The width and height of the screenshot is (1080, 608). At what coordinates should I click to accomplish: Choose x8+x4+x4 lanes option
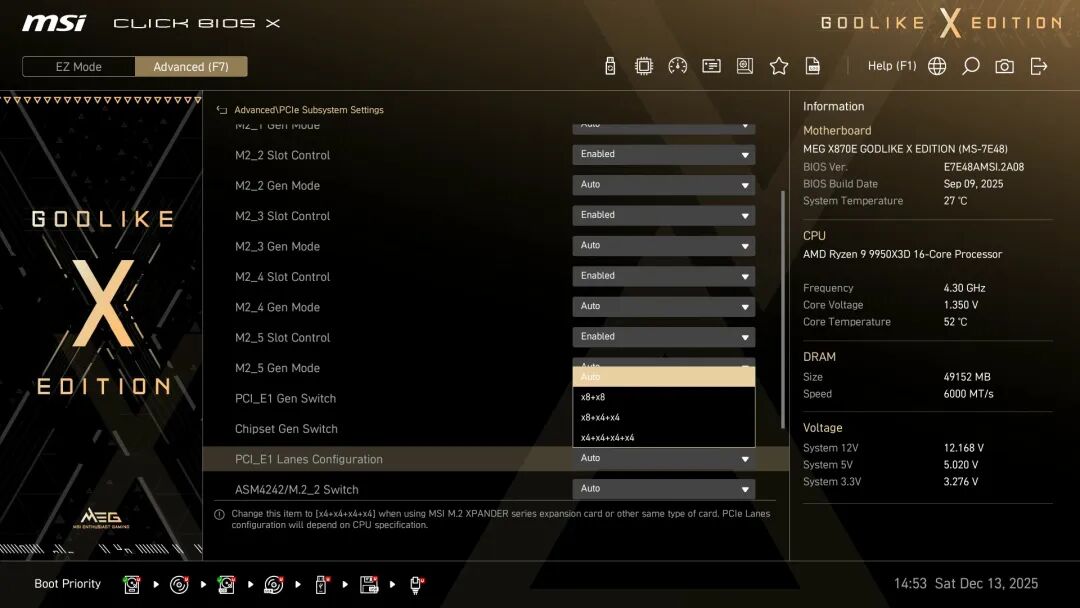click(663, 417)
